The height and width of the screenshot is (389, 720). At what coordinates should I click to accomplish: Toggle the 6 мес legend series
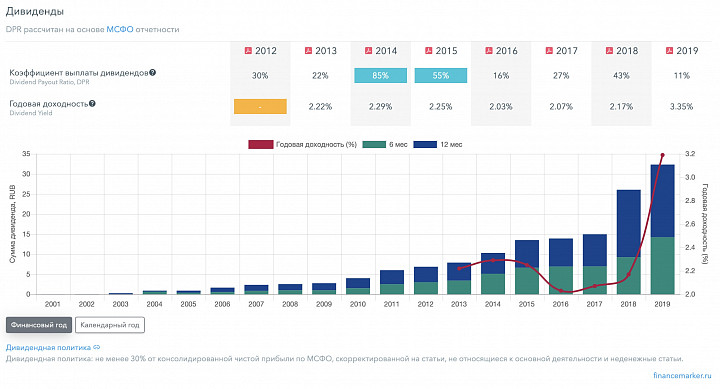point(385,144)
